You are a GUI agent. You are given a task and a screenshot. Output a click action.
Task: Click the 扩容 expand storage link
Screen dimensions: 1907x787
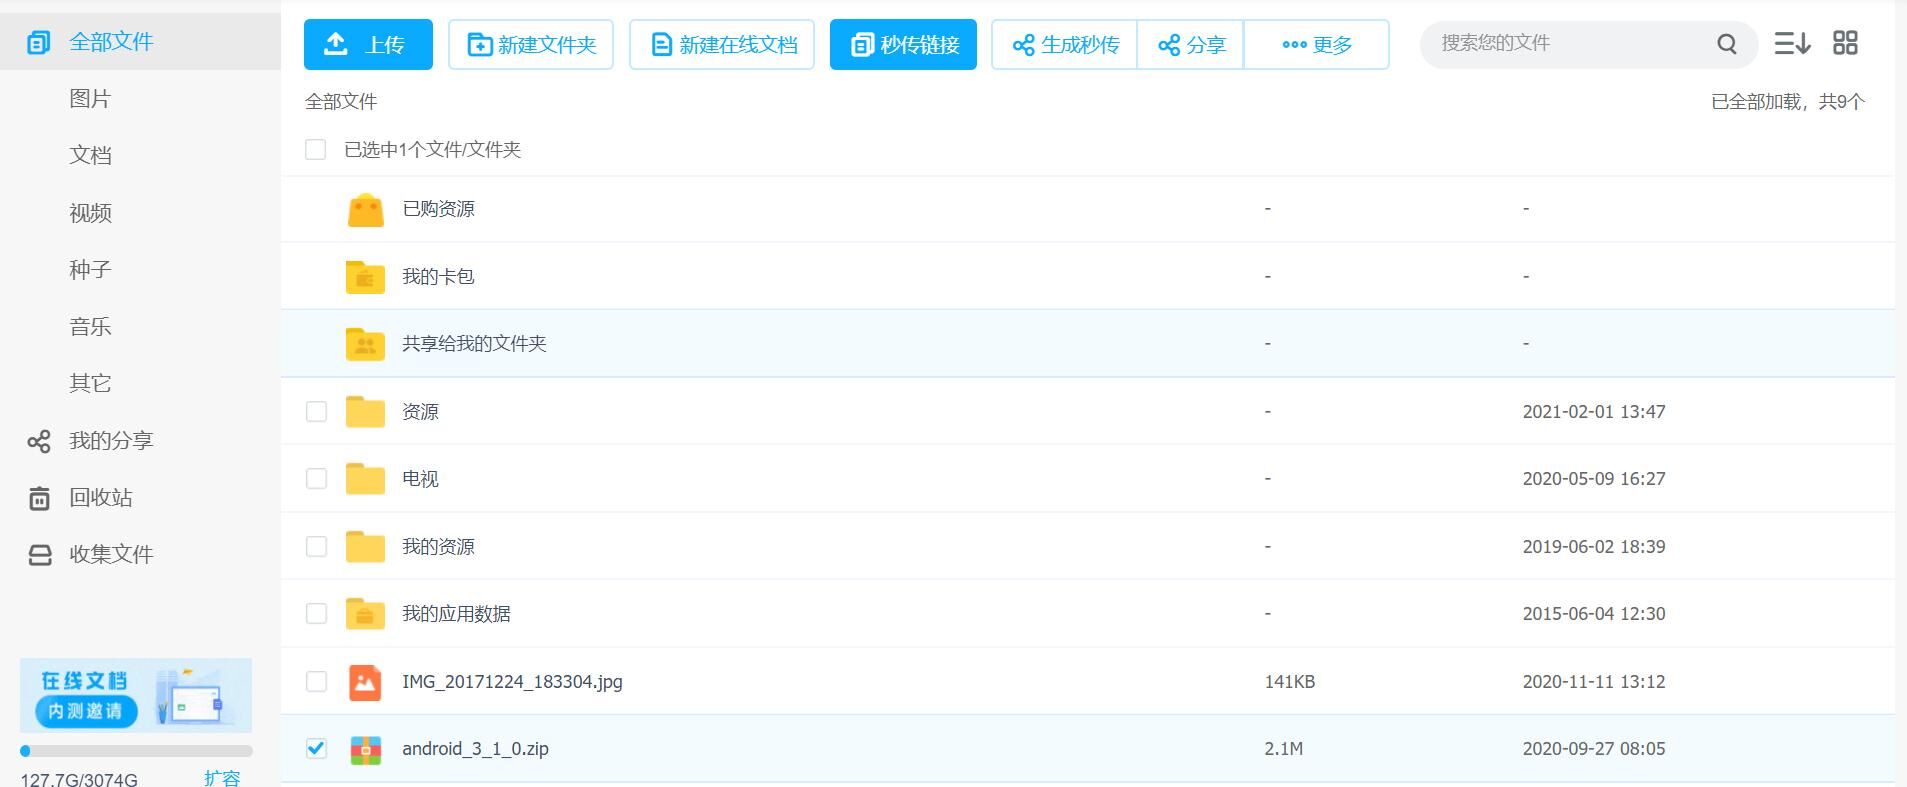pos(222,778)
